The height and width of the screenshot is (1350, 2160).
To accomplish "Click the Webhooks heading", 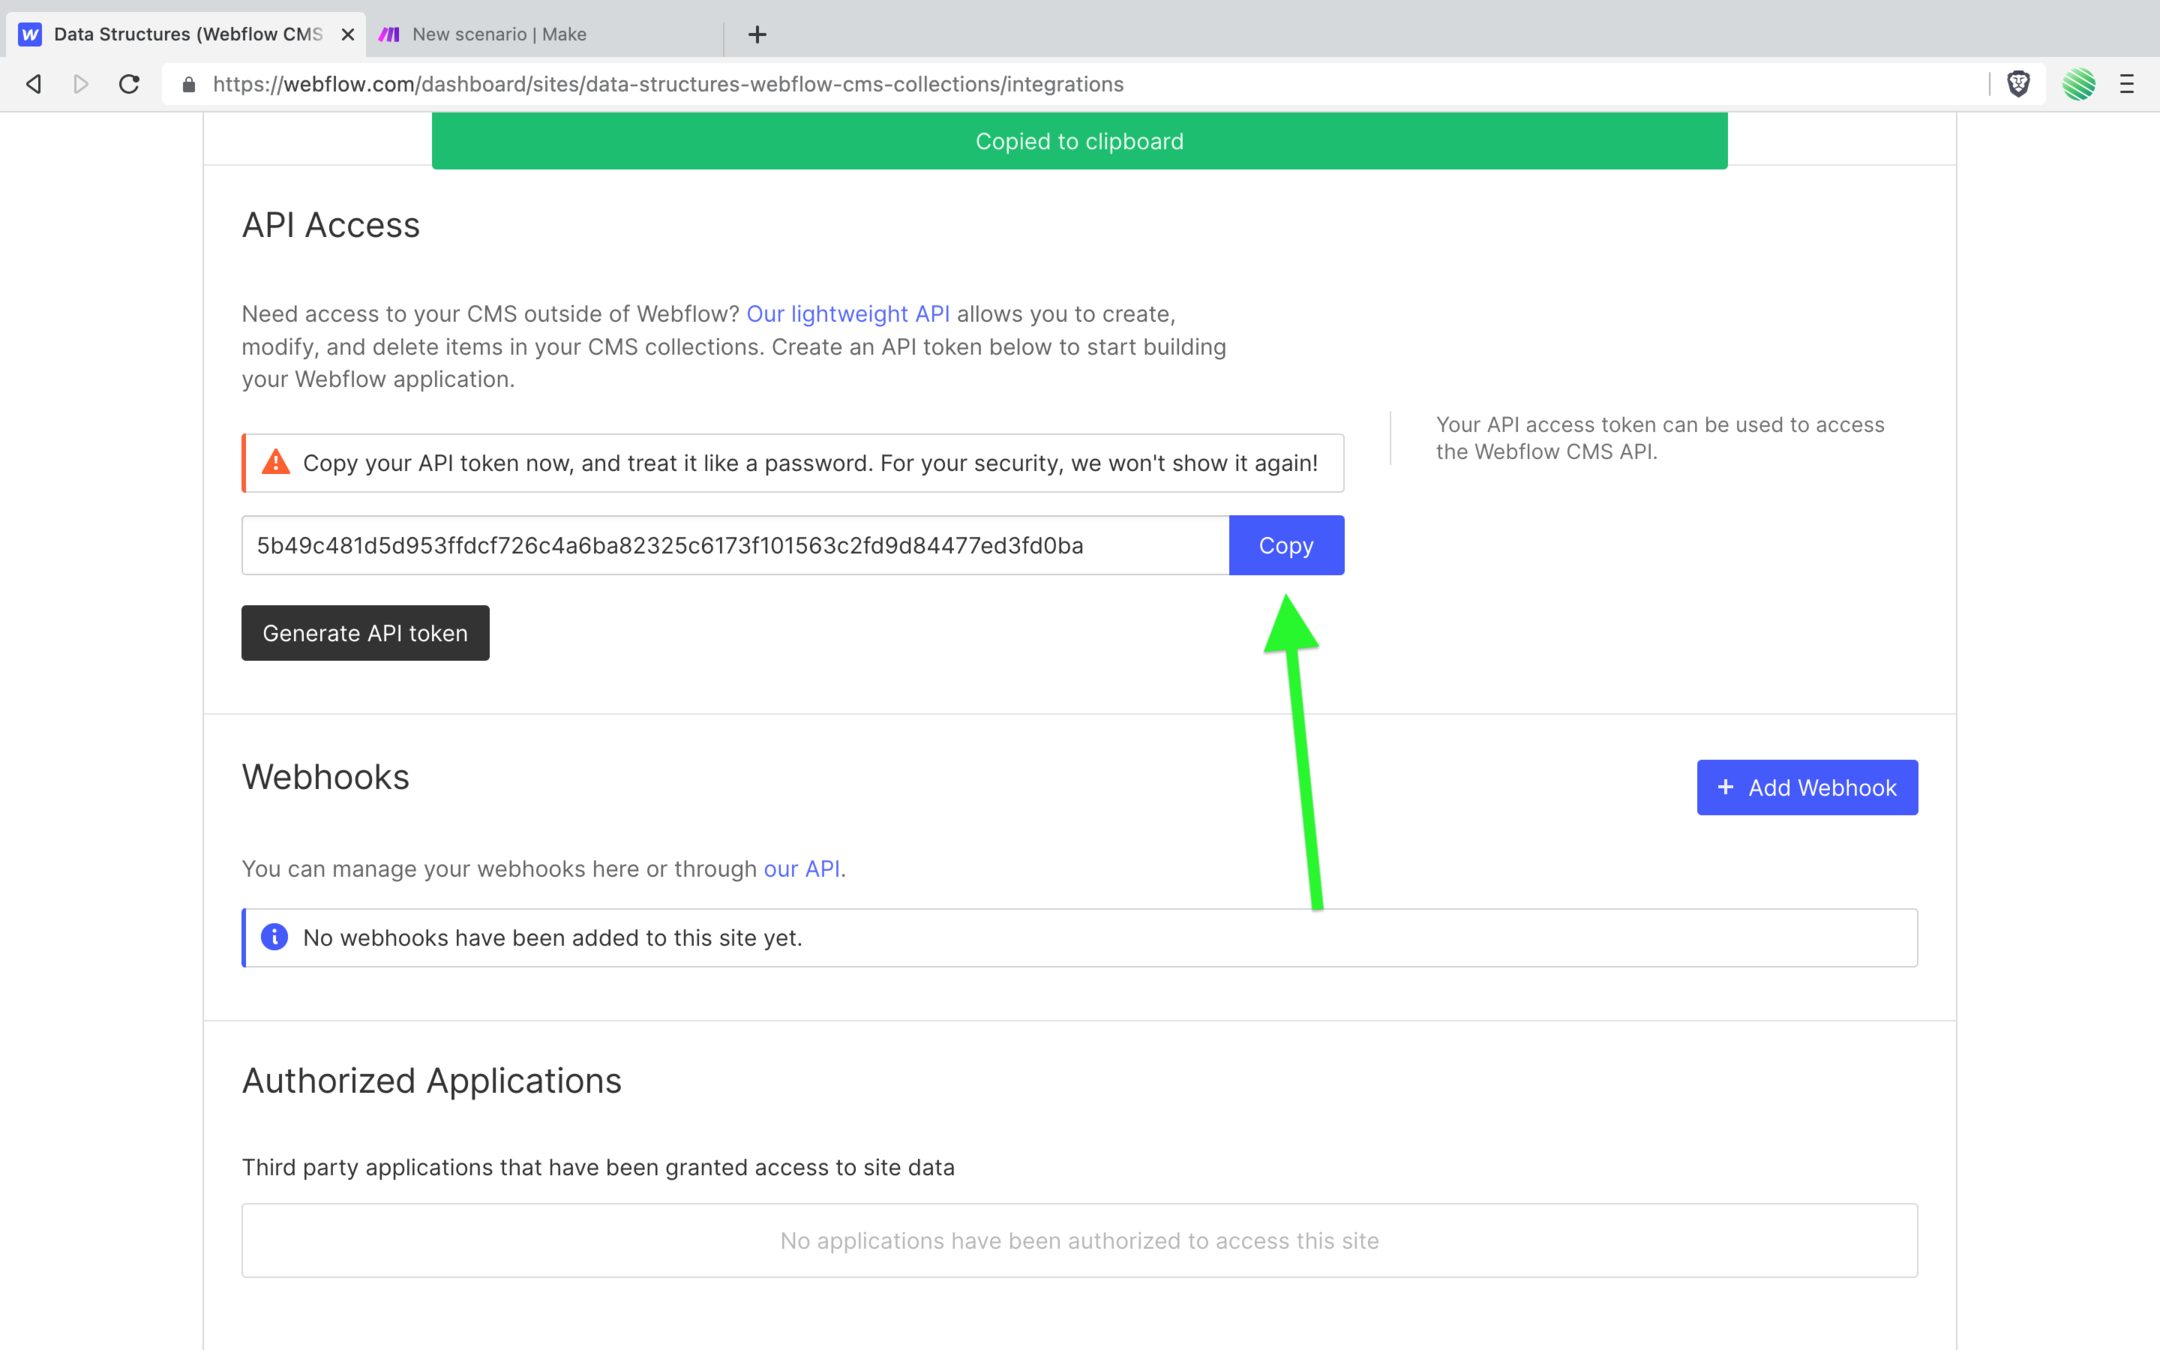I will pos(326,777).
